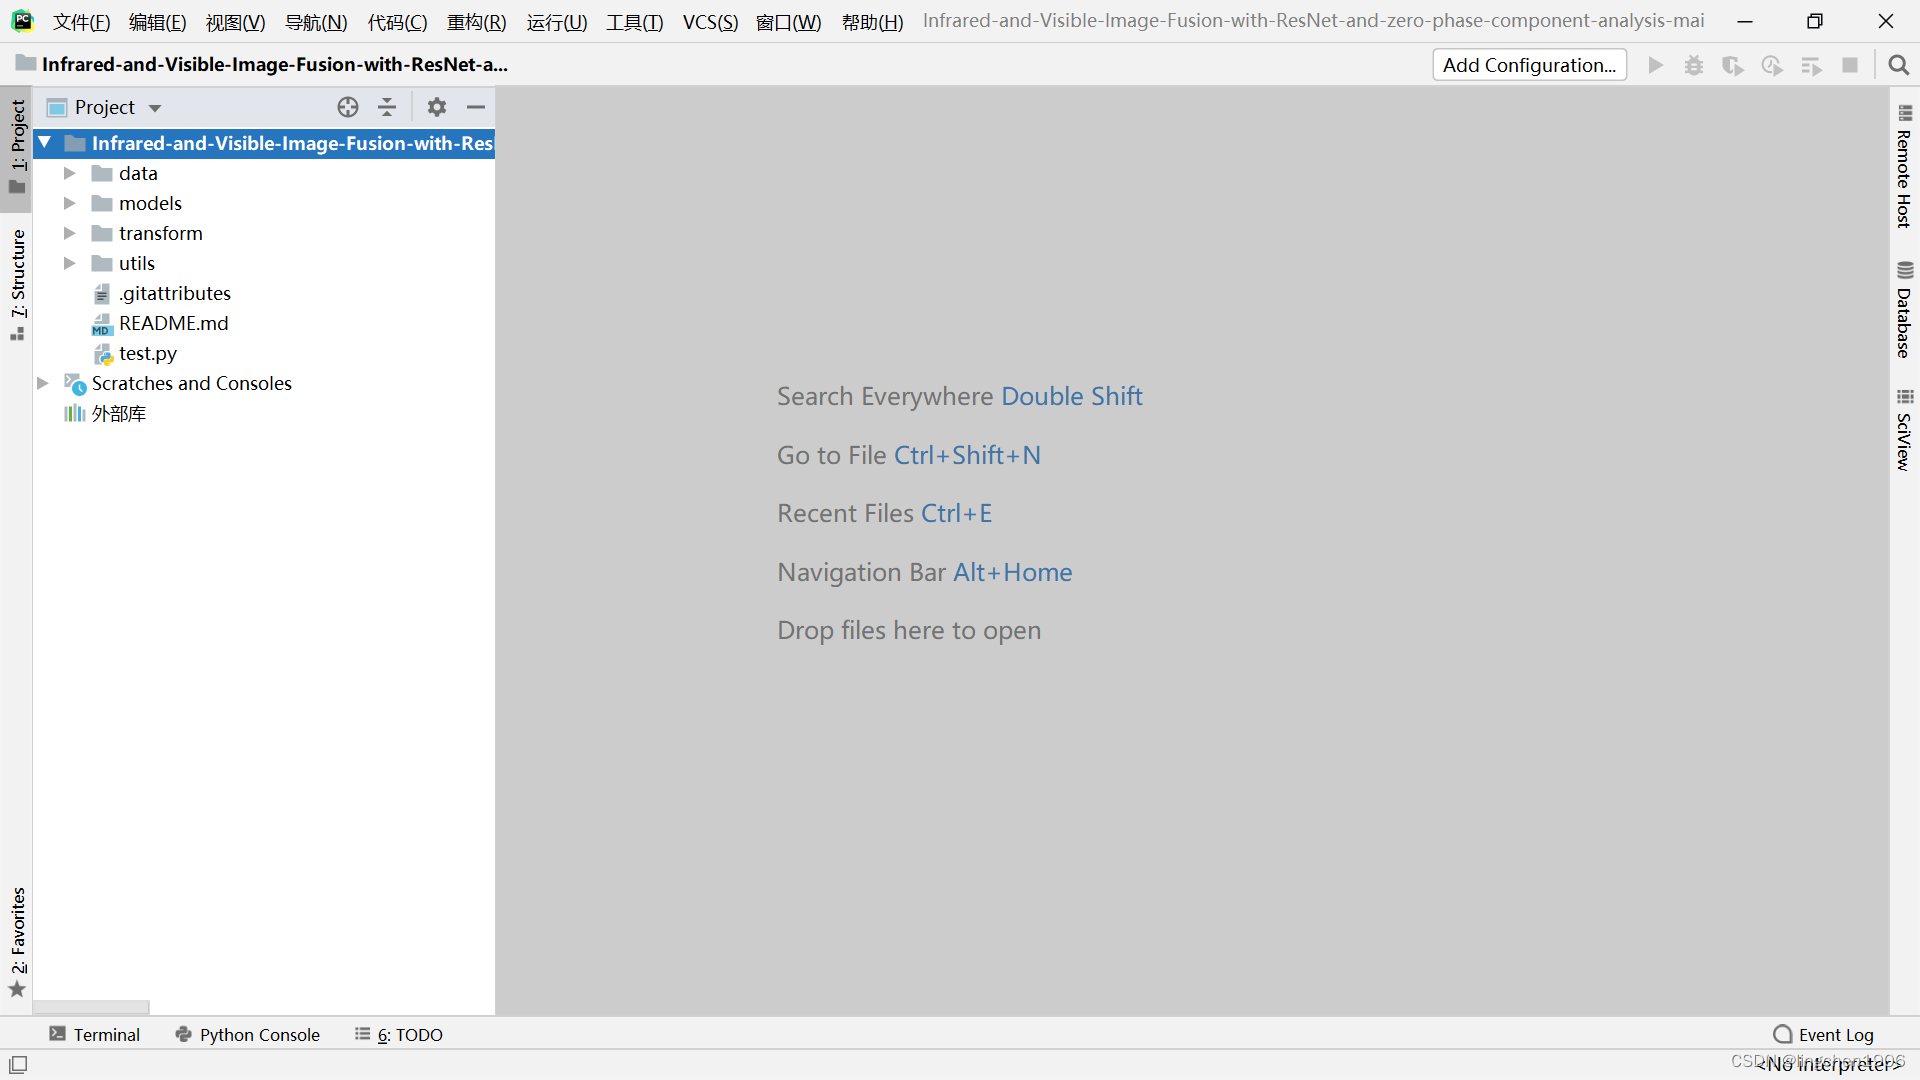The width and height of the screenshot is (1920, 1080).
Task: Click the locate/scroll-from-source target icon
Action: (347, 107)
